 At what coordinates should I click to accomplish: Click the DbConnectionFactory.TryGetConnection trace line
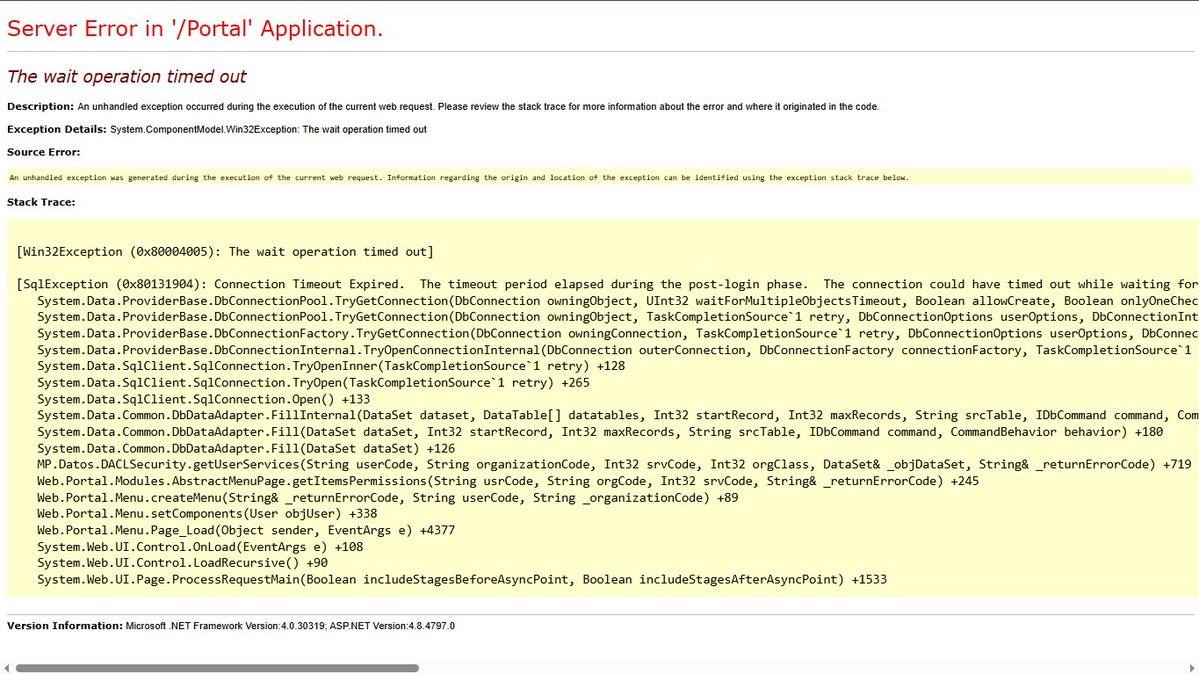618,334
